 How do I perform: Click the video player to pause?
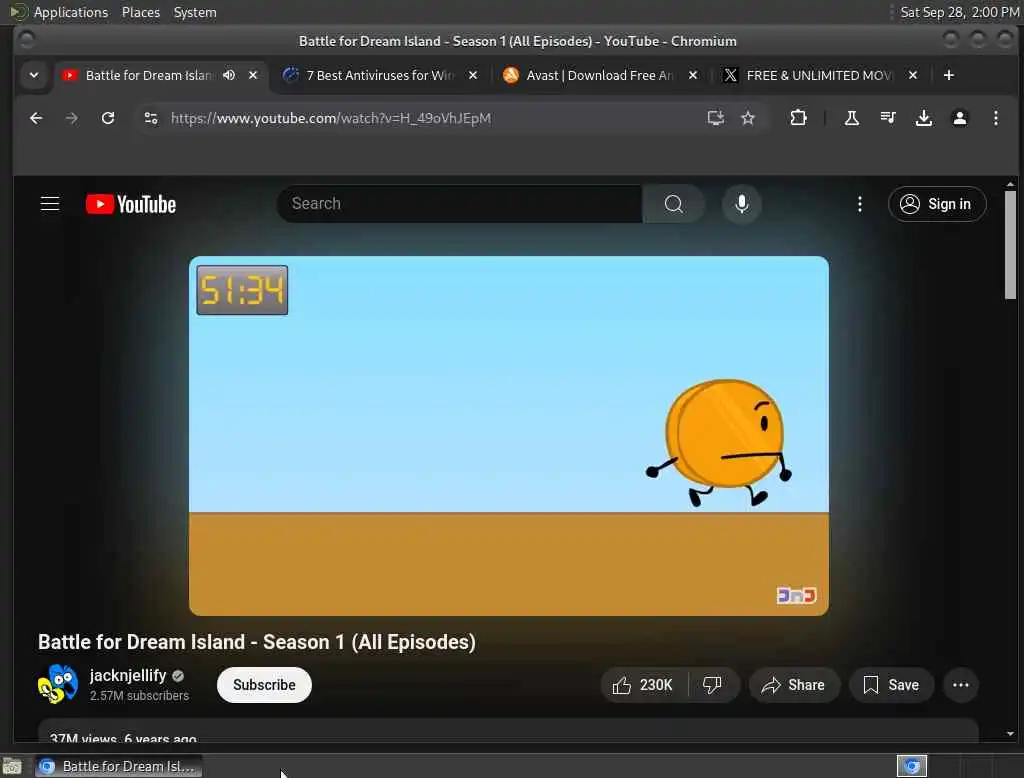click(509, 436)
